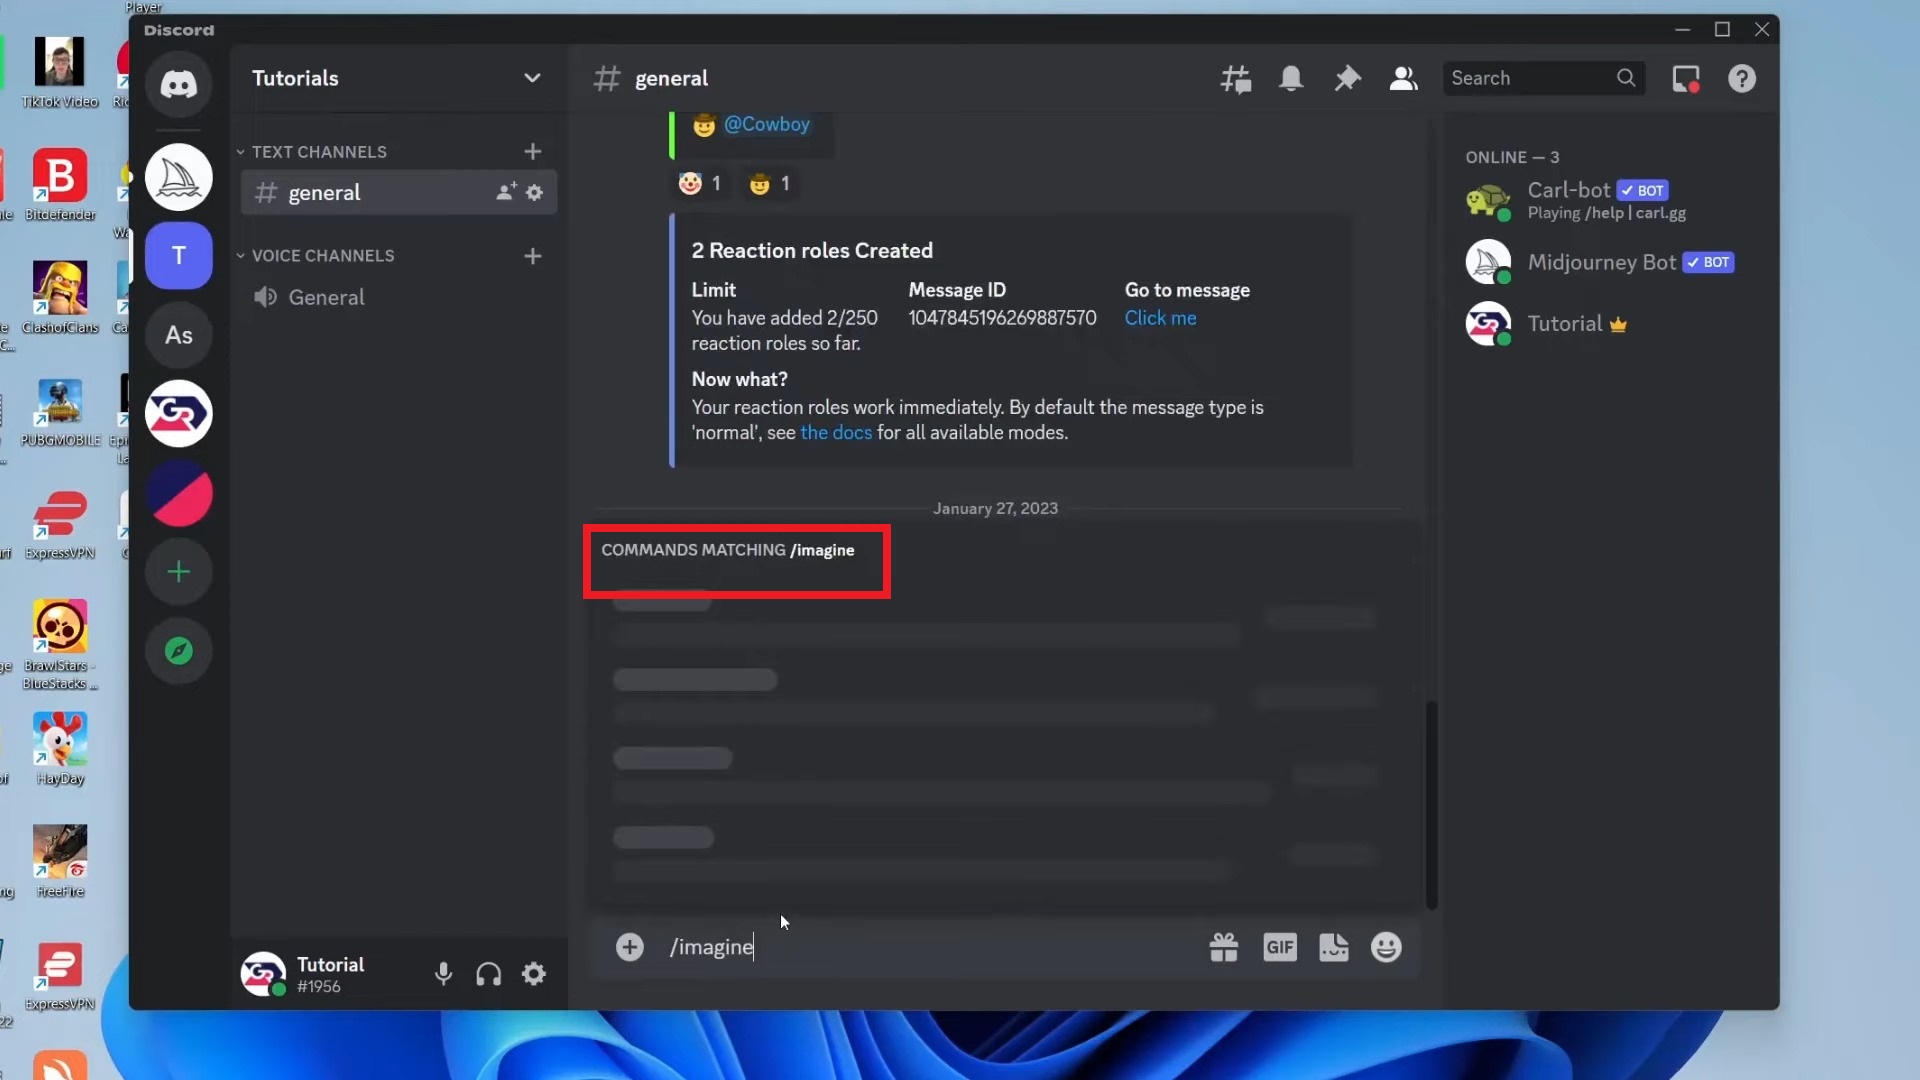Open the emoji picker smiley
The width and height of the screenshot is (1920, 1080).
1386,947
